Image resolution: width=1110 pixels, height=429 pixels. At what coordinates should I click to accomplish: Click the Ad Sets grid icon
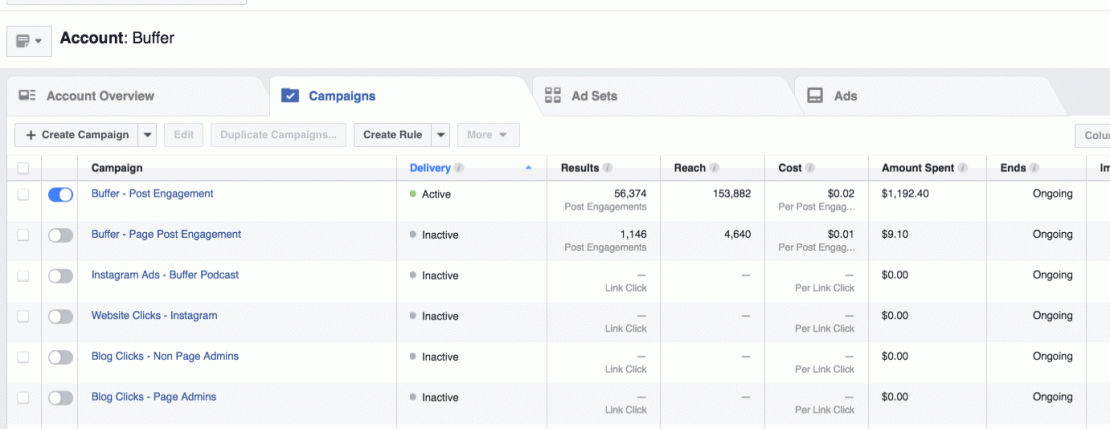552,96
